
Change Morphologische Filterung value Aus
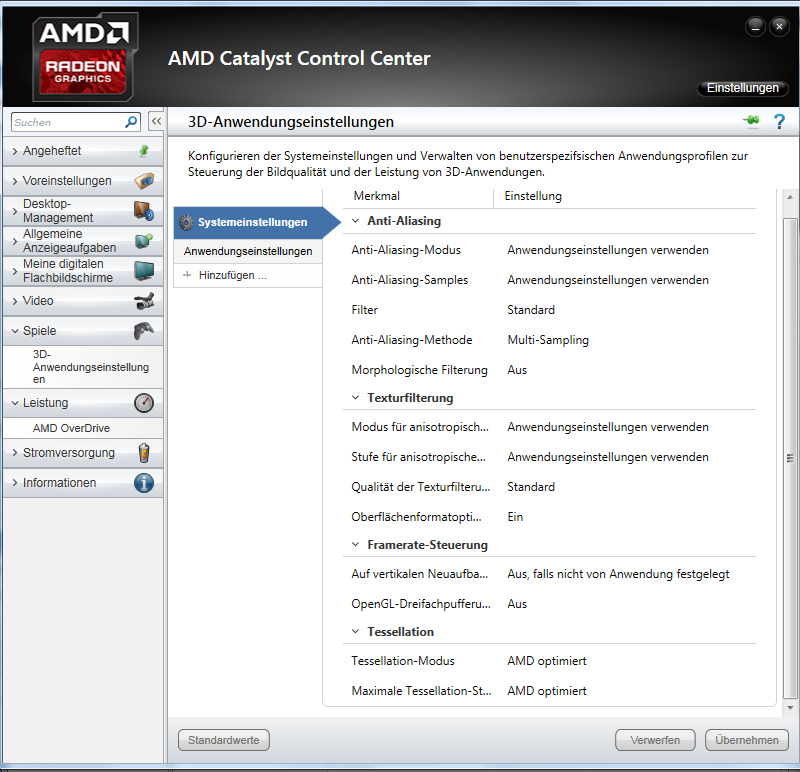click(517, 370)
